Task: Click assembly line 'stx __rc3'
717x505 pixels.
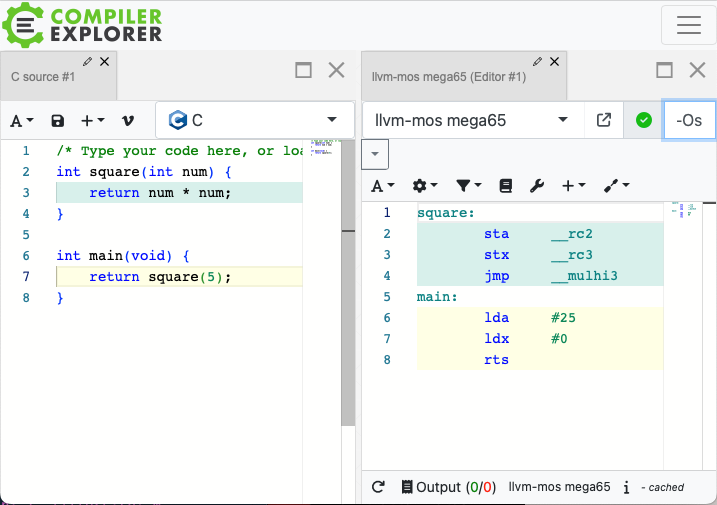Action: point(538,255)
